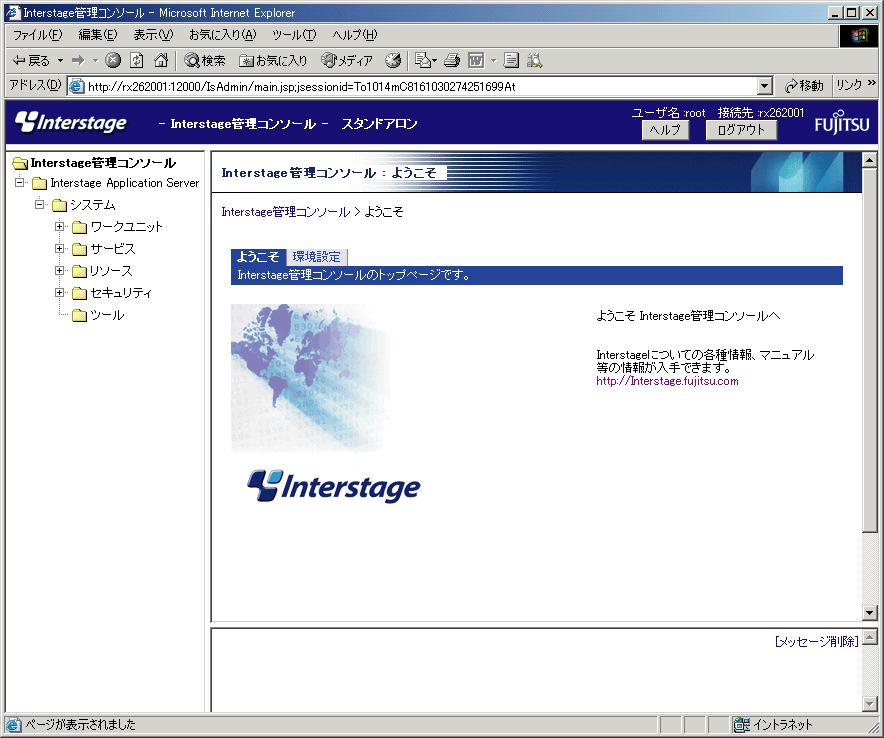Screen dimensions: 884x738
Task: Click the folder icon beside Interstage Application Server
Action: click(39, 183)
